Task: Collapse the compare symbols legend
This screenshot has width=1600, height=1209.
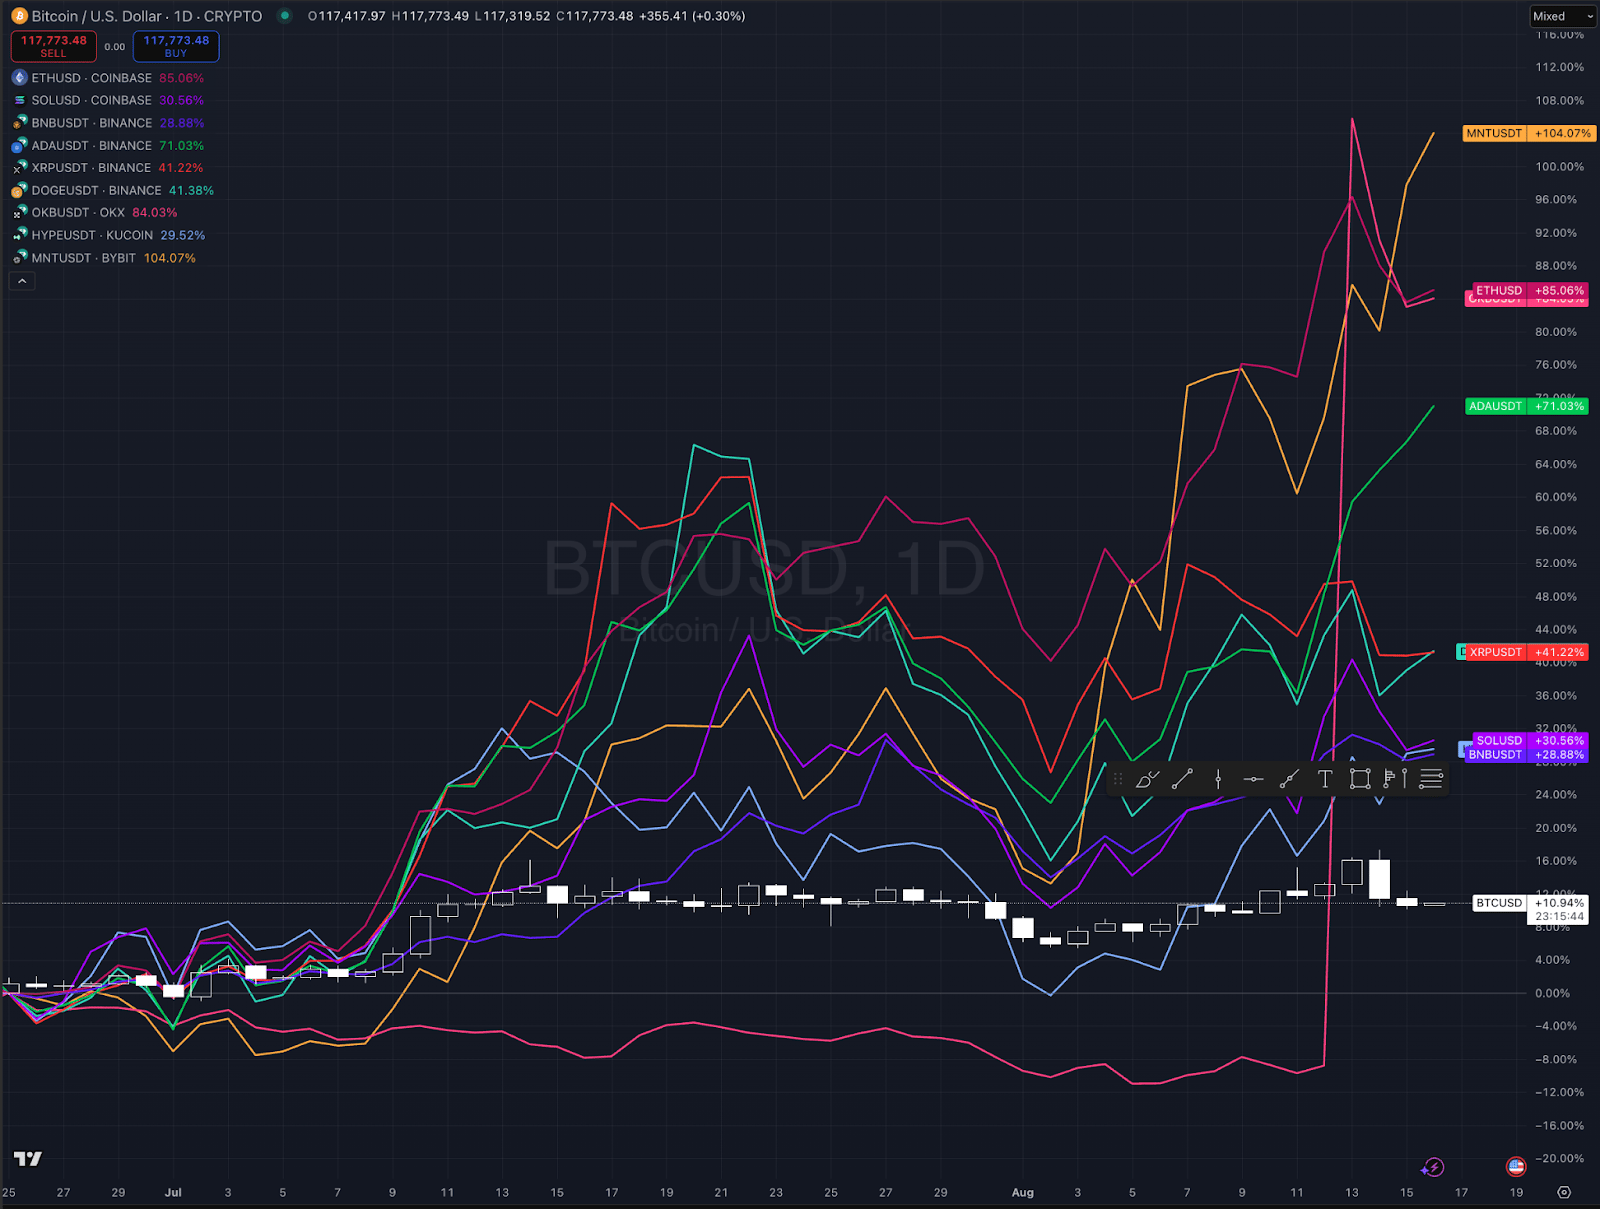Action: click(22, 281)
